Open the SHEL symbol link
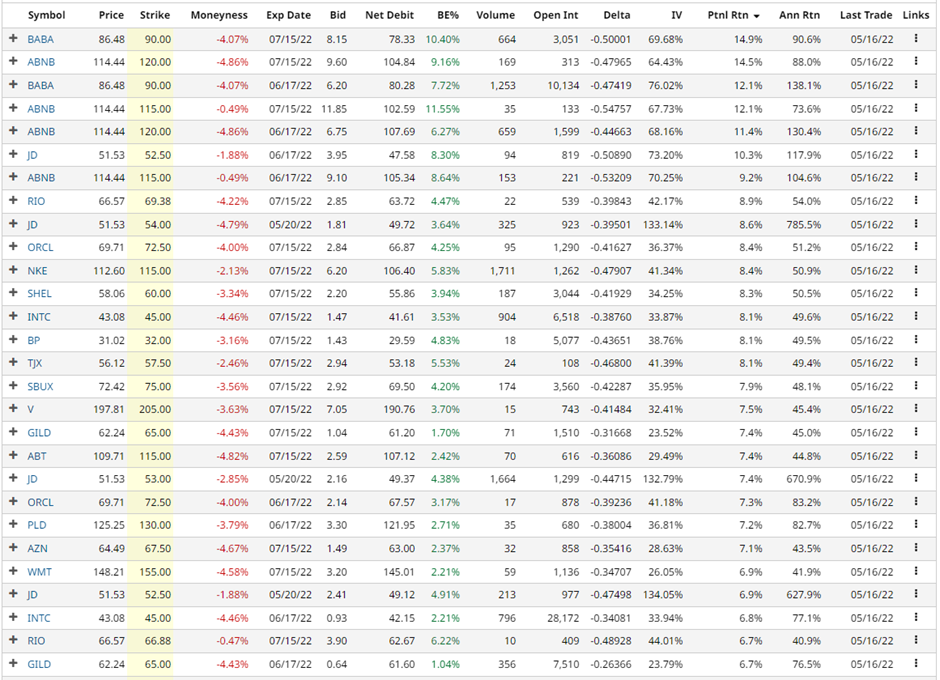The width and height of the screenshot is (940, 680). 40,294
